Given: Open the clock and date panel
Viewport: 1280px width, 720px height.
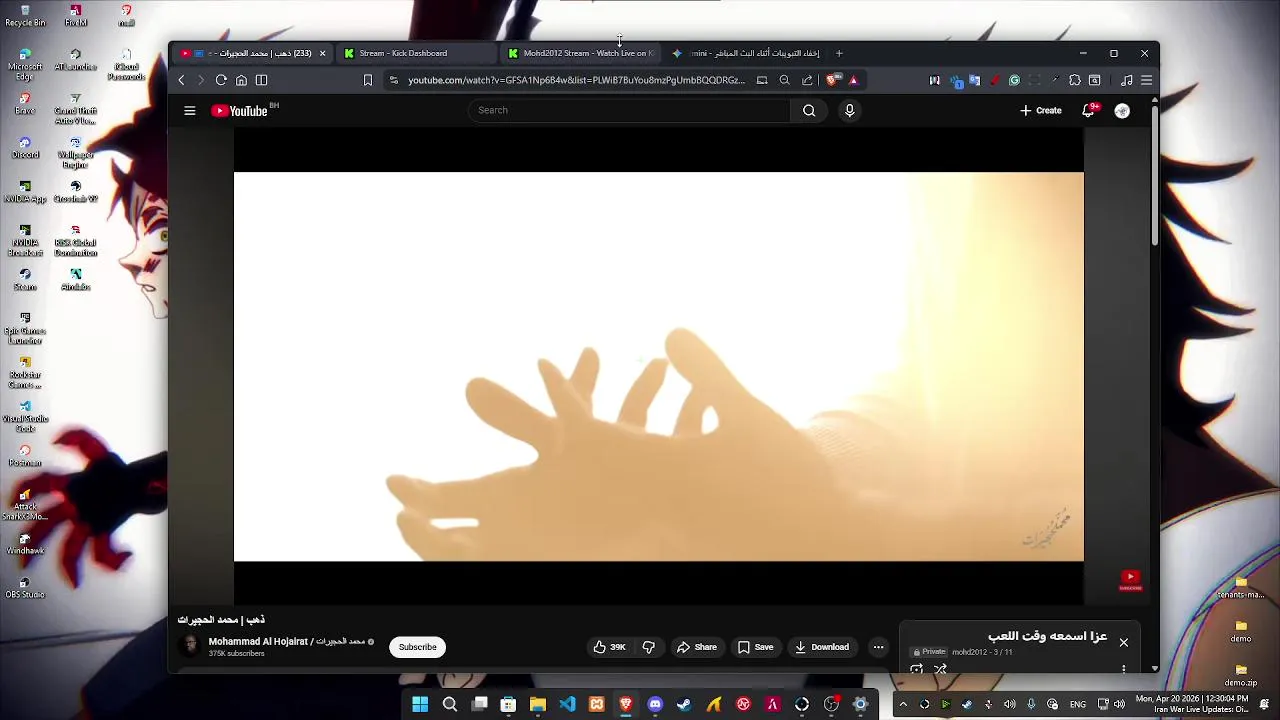Looking at the screenshot, I should [x=1192, y=704].
